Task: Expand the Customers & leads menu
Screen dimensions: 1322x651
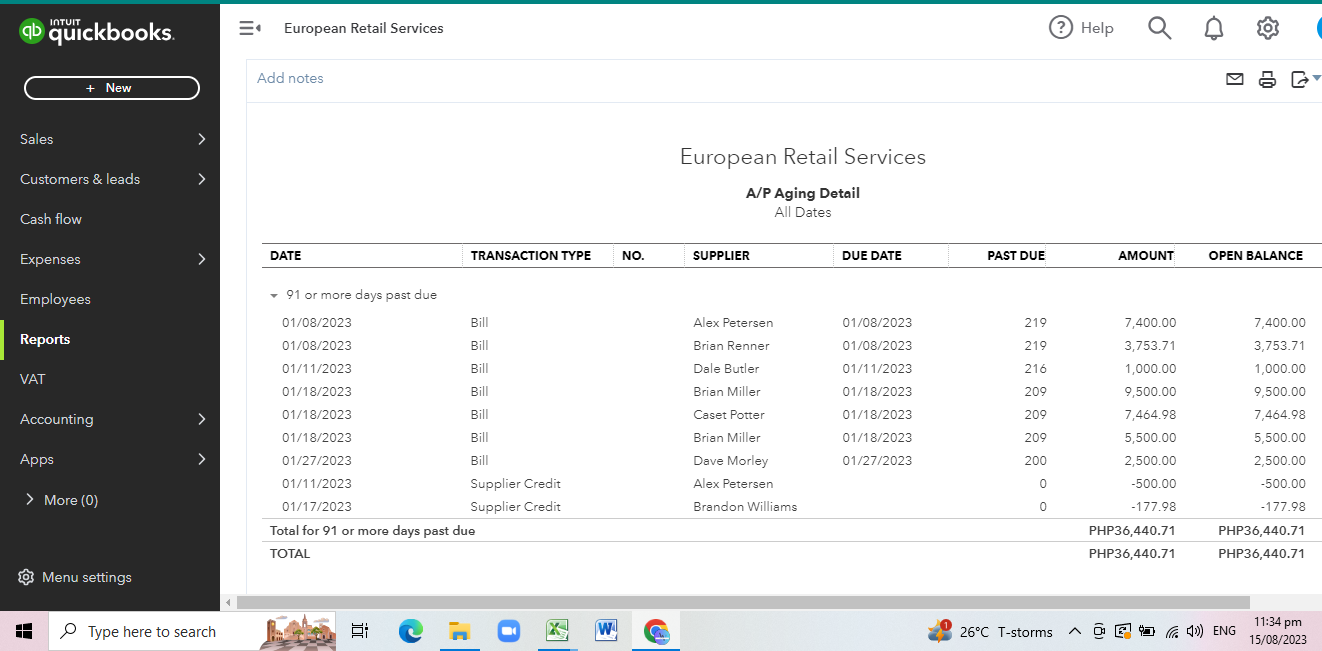Action: pyautogui.click(x=110, y=179)
